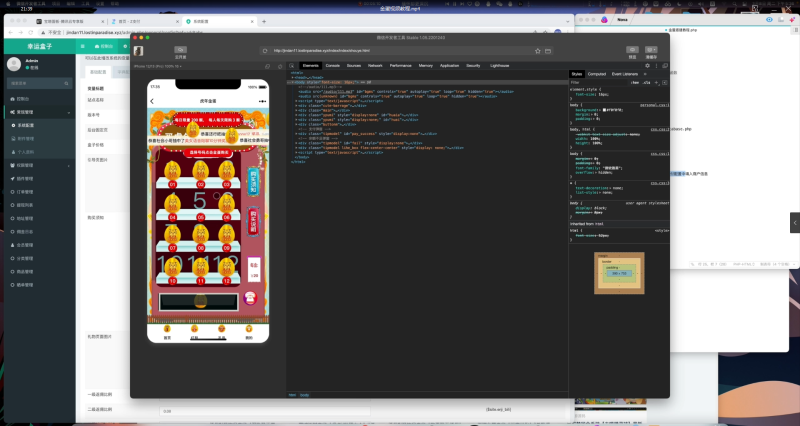Open the Event Listeners tab

click(624, 74)
